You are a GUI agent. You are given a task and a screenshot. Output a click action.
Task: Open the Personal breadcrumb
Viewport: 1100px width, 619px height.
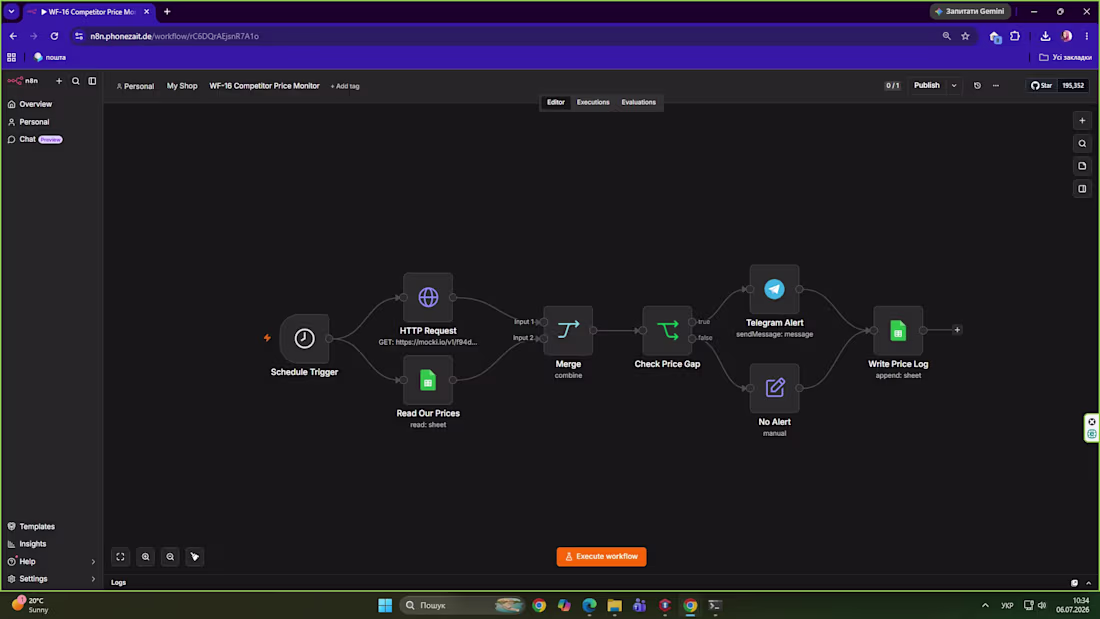point(135,86)
